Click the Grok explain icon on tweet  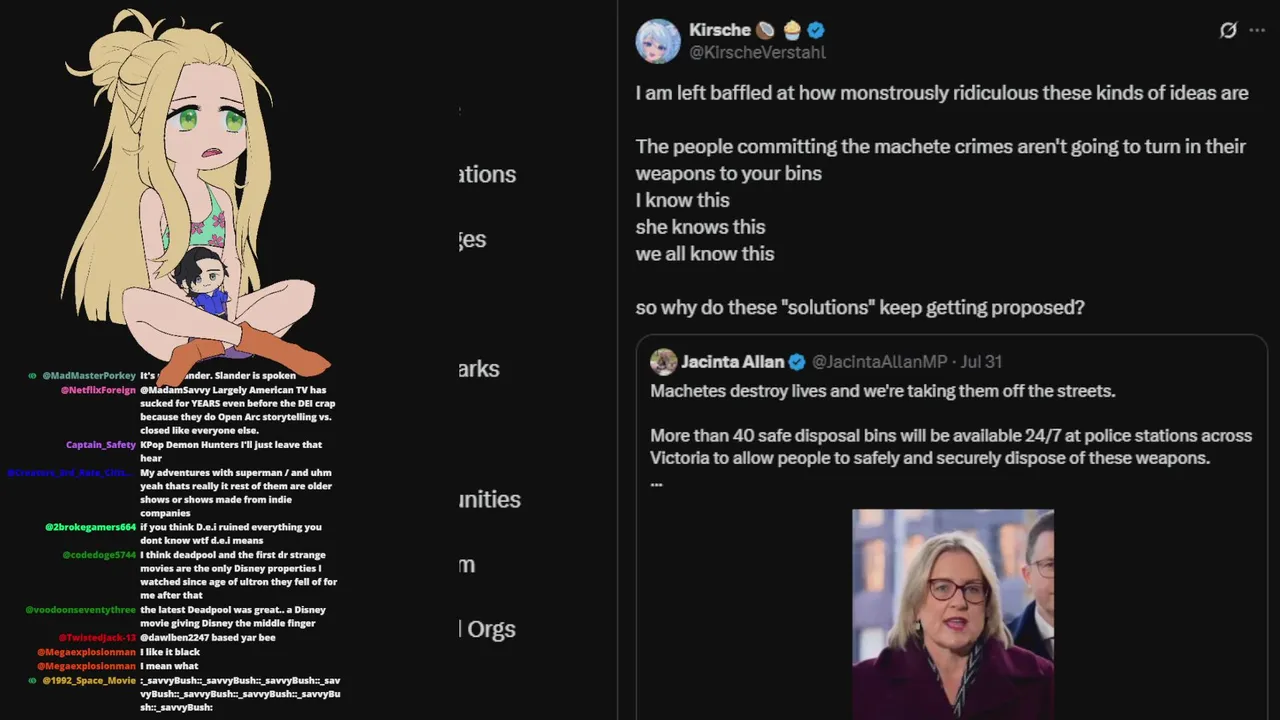pos(1228,30)
